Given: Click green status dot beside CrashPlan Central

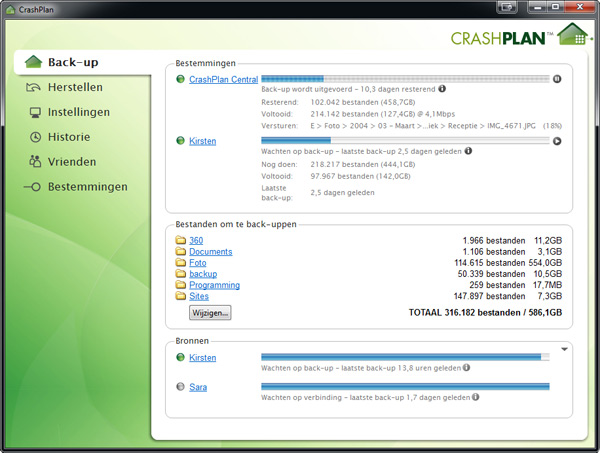Looking at the screenshot, I should tap(180, 79).
